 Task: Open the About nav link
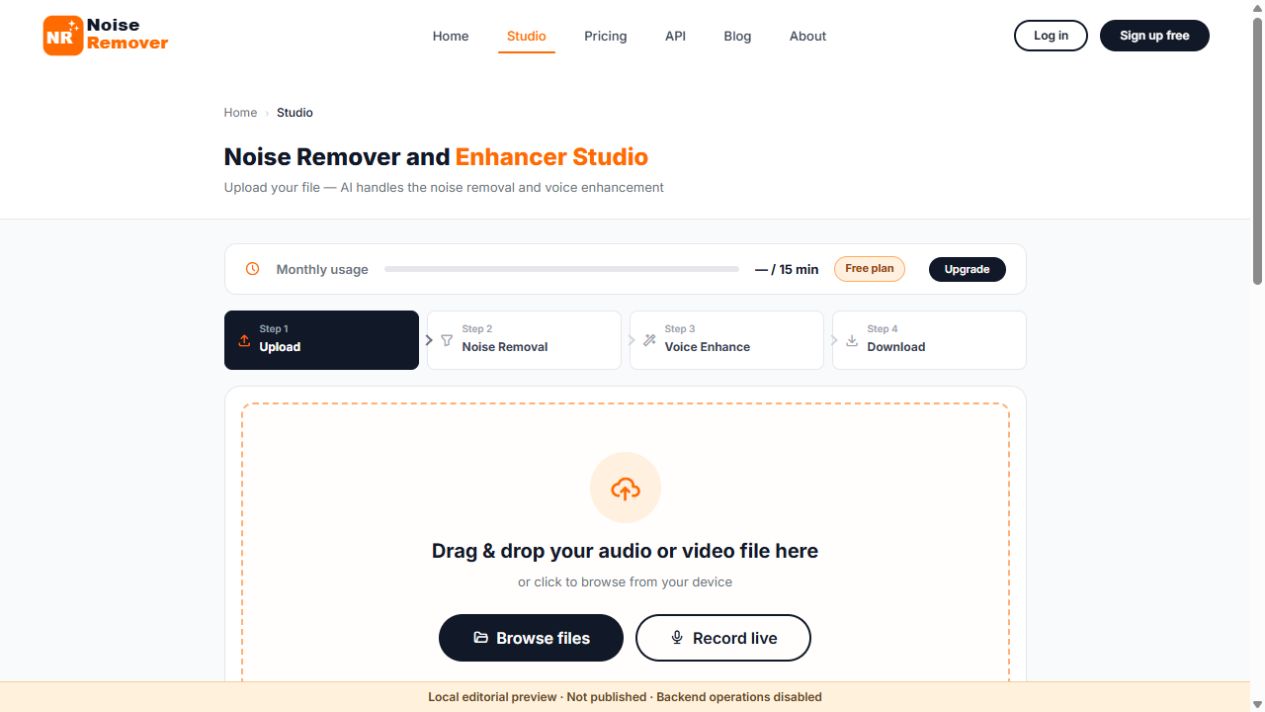(807, 36)
